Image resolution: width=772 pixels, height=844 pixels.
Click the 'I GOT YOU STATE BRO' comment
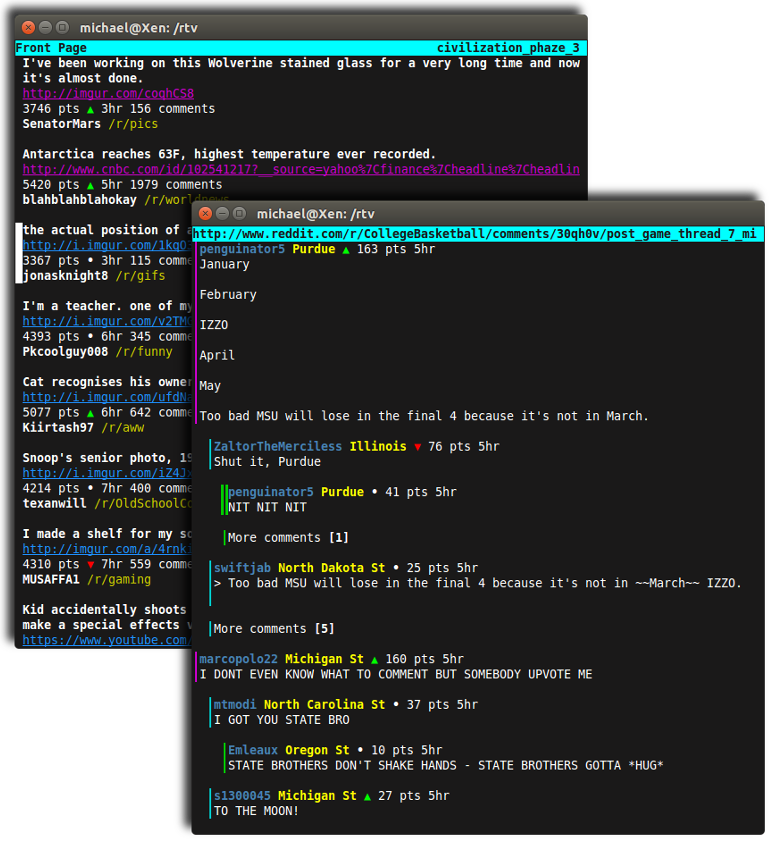[282, 720]
